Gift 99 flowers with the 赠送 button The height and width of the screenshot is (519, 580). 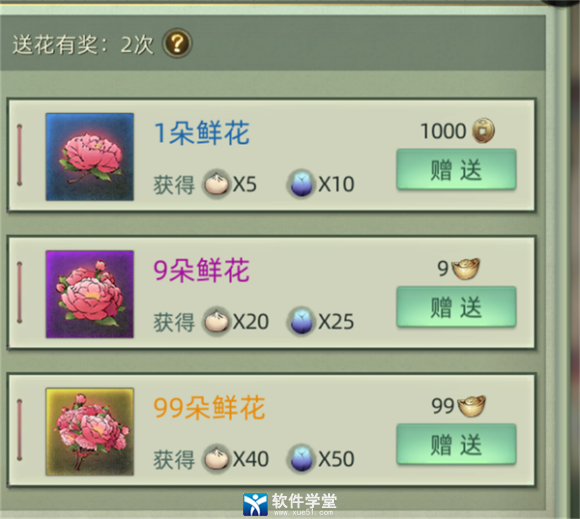(456, 444)
